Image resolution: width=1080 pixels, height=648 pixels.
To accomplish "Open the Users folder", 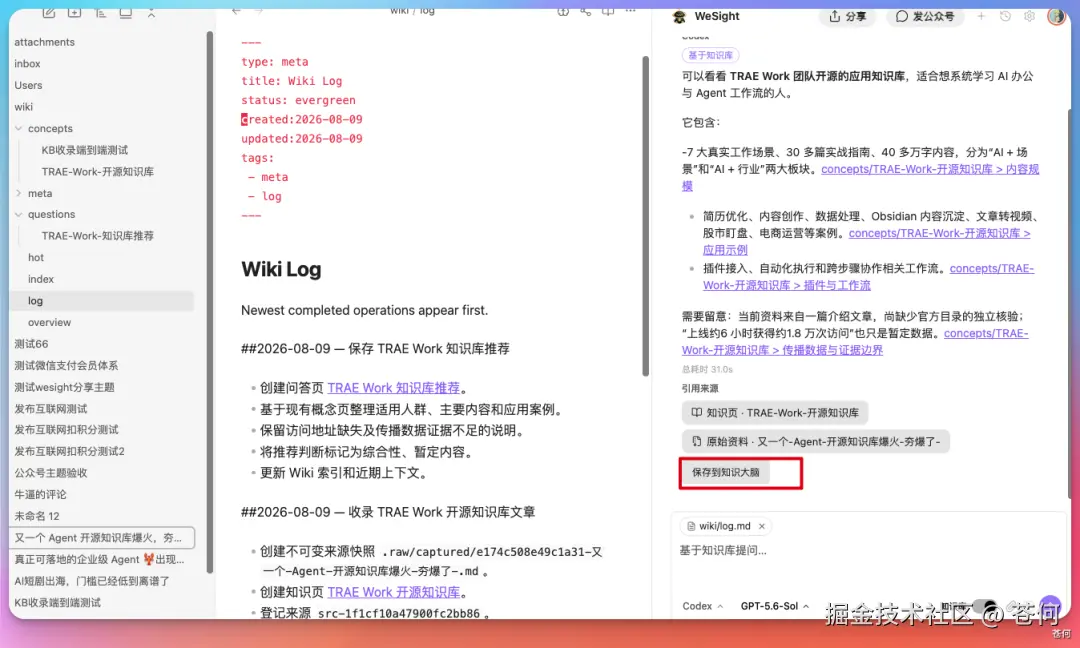I will coord(28,85).
